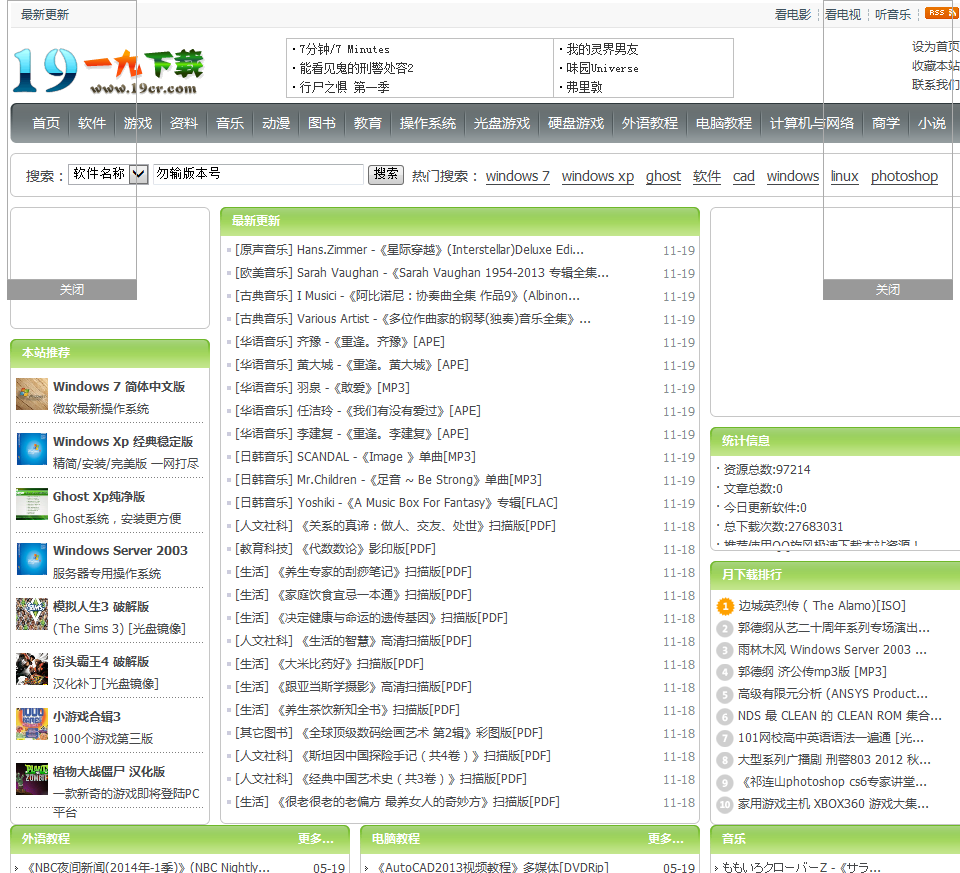The width and height of the screenshot is (960, 873).
Task: Close the left floating ad with 关闭
Action: click(72, 290)
